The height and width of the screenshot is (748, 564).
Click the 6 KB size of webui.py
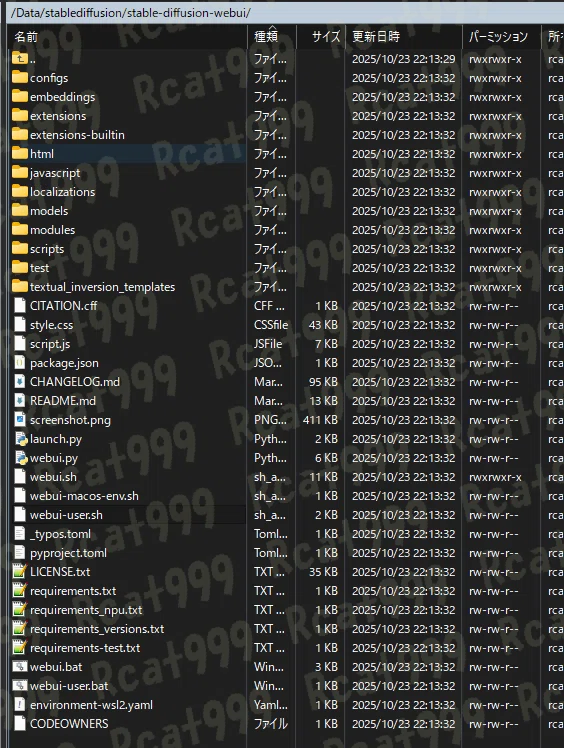click(326, 458)
